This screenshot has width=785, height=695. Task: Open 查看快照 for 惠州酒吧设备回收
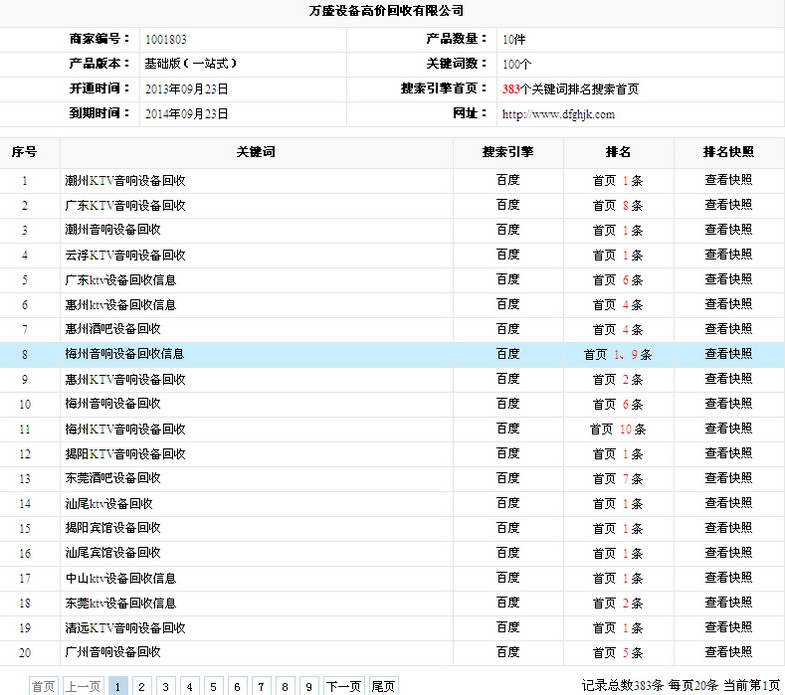[x=728, y=329]
